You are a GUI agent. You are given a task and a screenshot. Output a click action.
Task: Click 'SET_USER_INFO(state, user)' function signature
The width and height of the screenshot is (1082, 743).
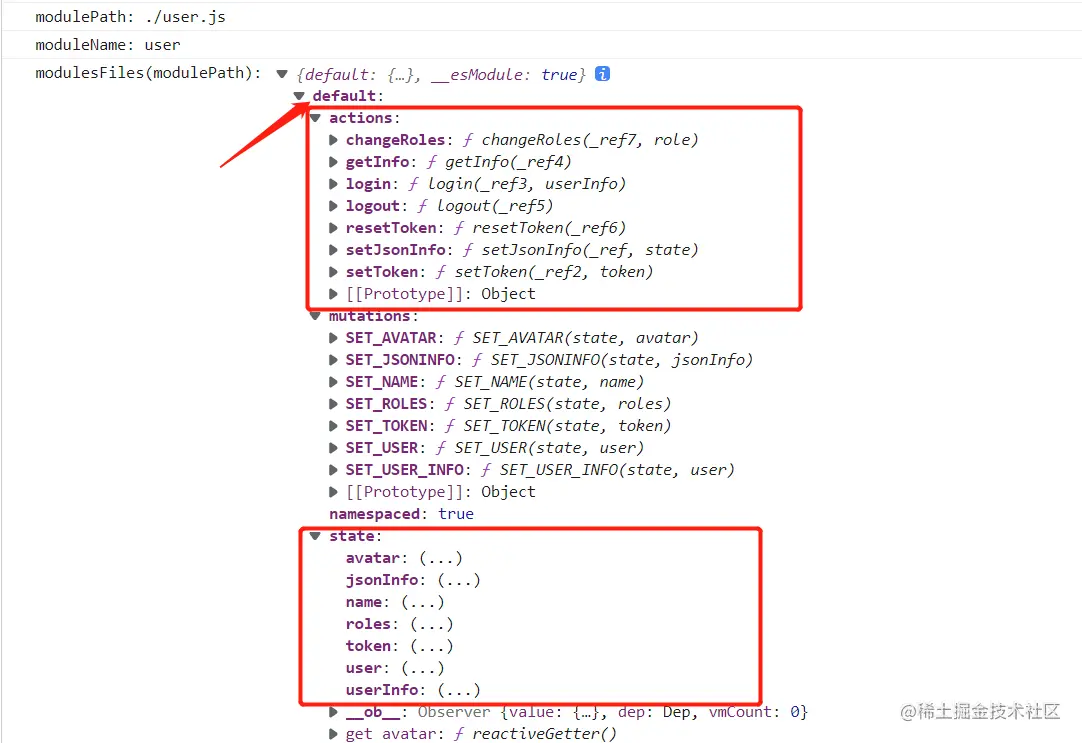click(x=617, y=470)
